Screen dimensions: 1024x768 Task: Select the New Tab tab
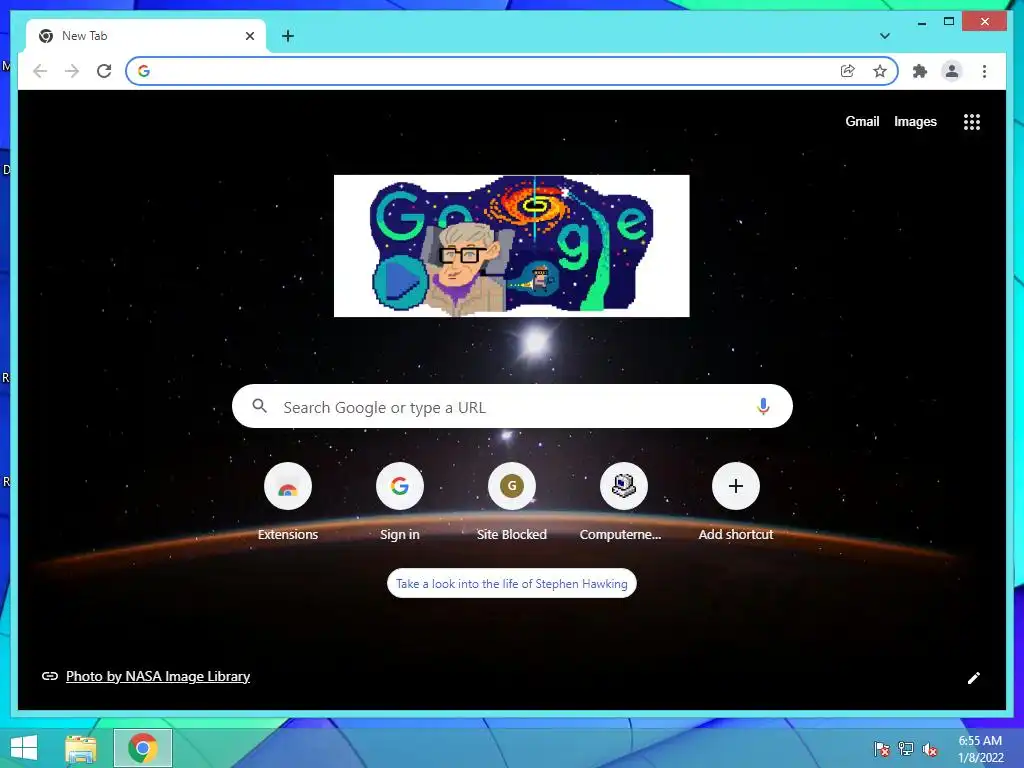(x=146, y=36)
